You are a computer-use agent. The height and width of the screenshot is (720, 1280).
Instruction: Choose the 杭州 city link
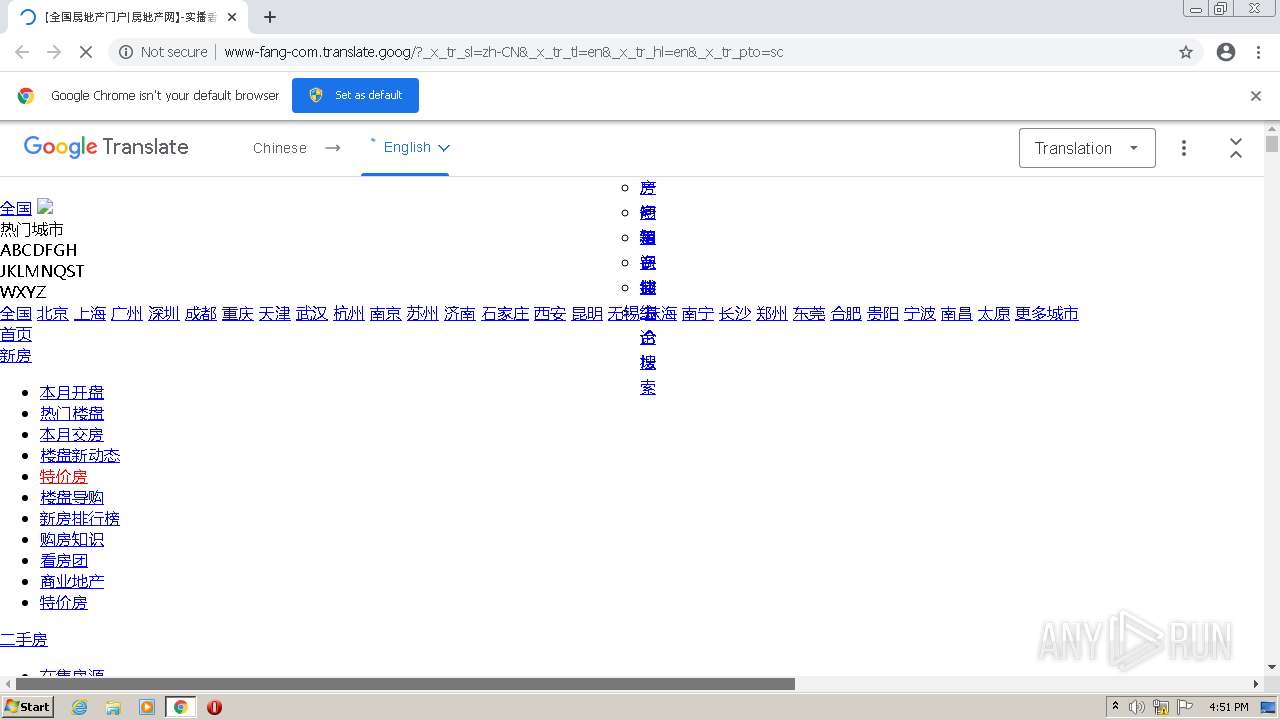[x=349, y=314]
